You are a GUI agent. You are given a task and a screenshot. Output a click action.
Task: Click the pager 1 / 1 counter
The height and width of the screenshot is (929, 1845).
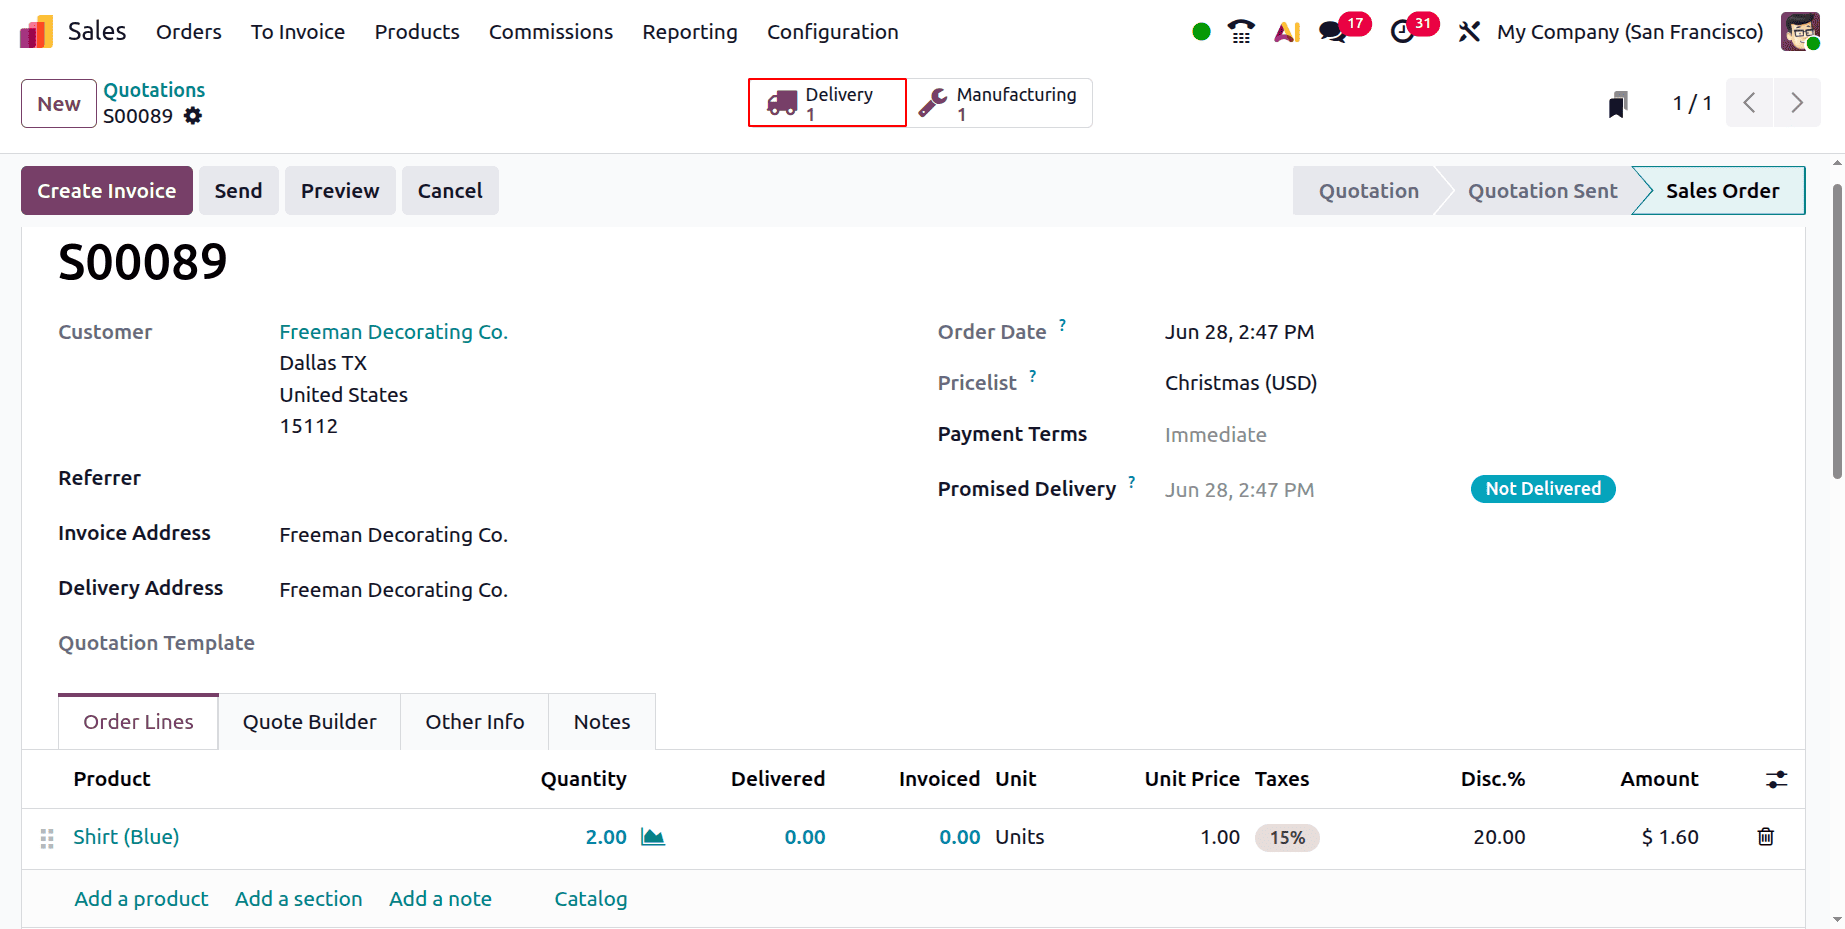(x=1692, y=103)
